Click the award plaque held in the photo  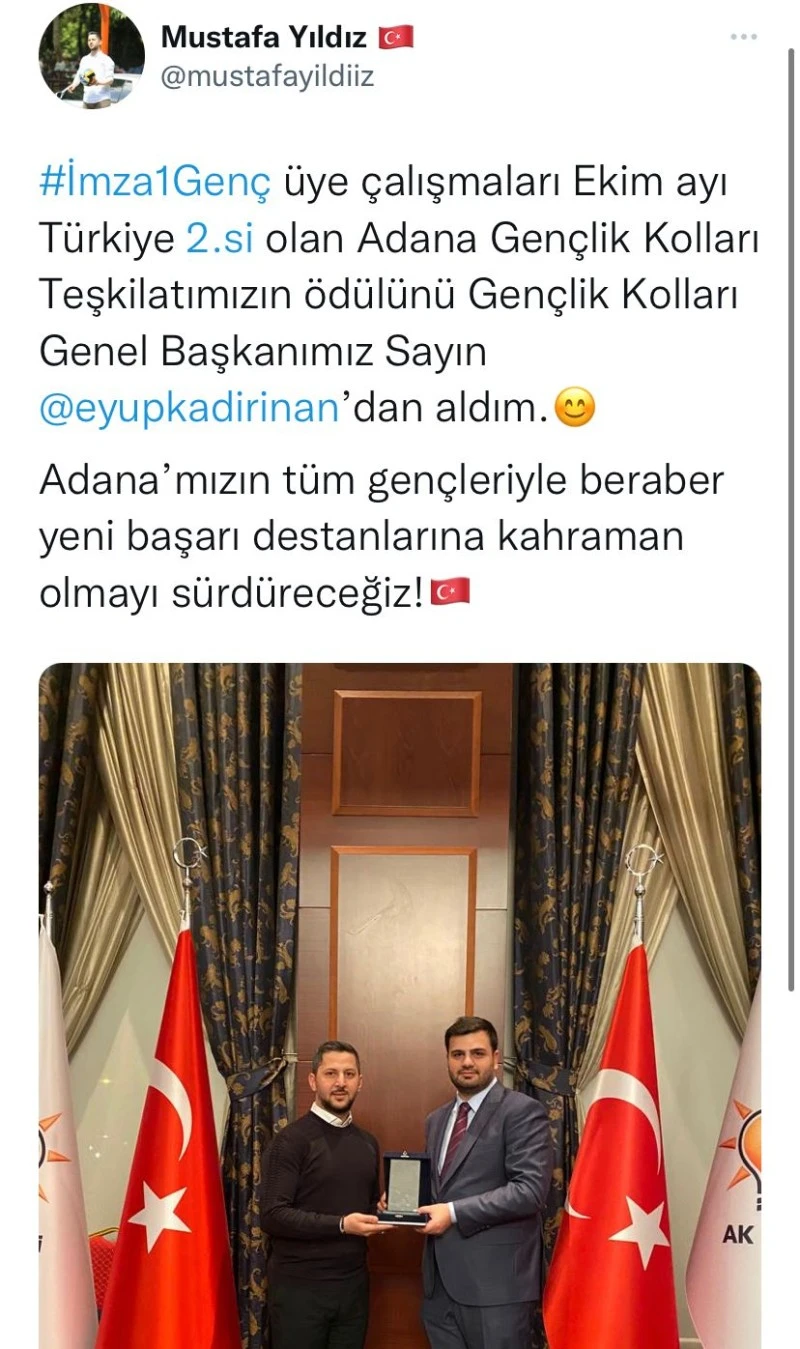click(x=405, y=1189)
